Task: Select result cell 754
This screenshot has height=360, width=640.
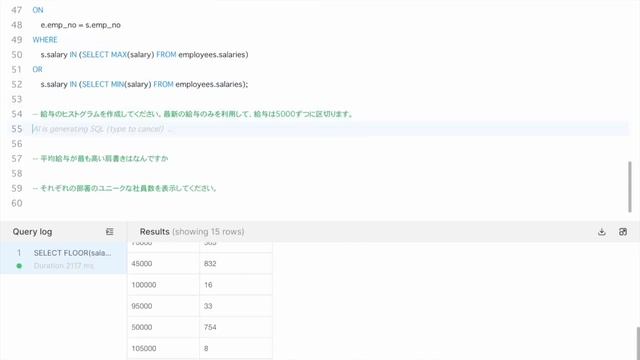Action: (x=236, y=327)
